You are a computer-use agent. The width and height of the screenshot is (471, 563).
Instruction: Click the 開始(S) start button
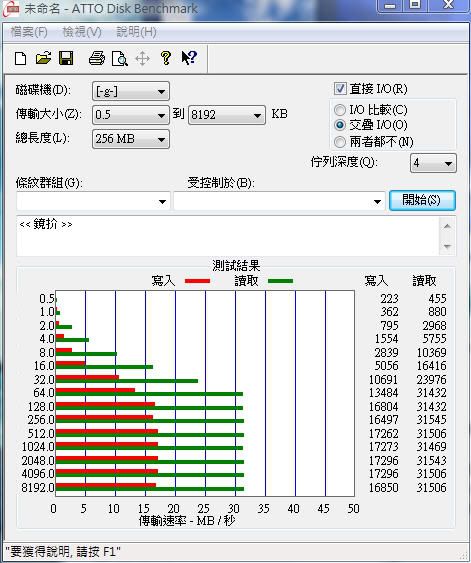click(422, 200)
